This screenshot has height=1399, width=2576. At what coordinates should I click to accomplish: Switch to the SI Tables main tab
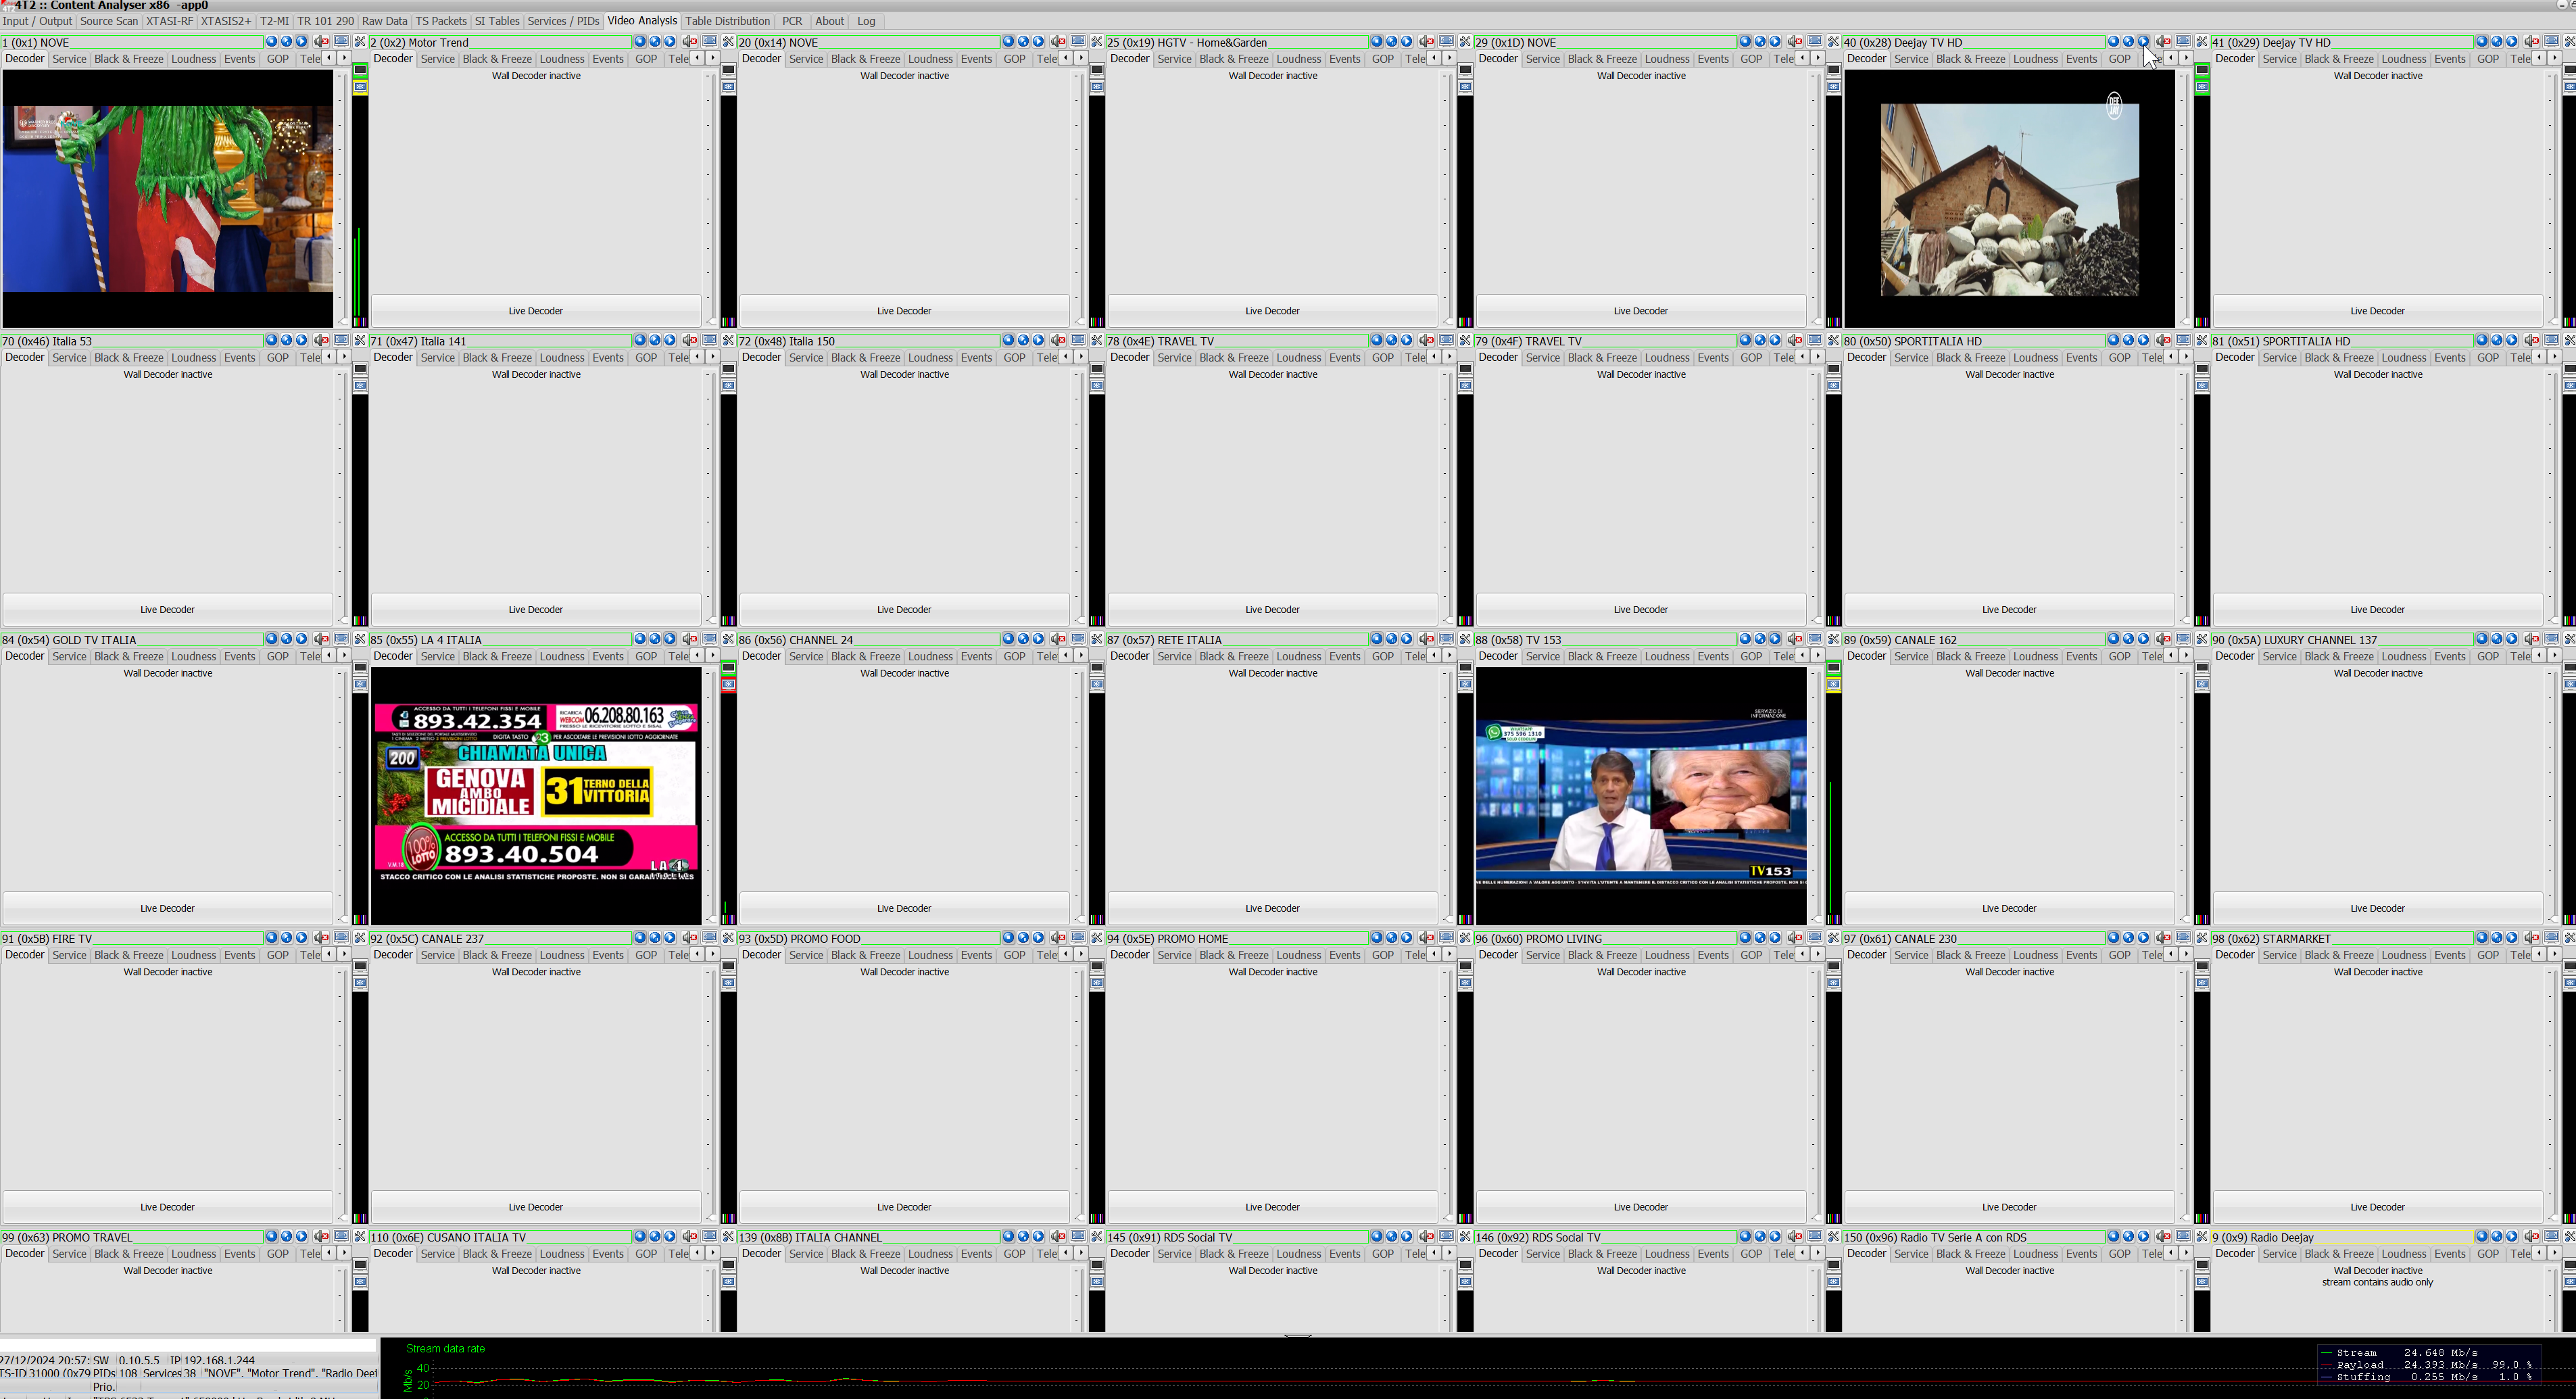tap(496, 21)
